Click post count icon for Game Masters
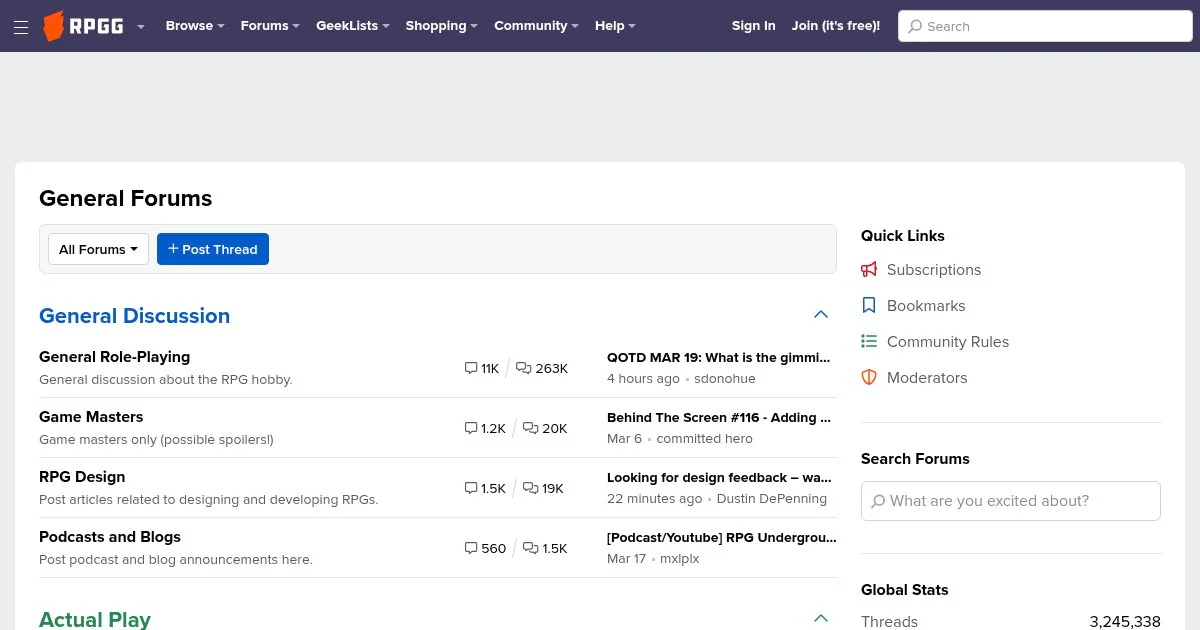 tap(530, 428)
